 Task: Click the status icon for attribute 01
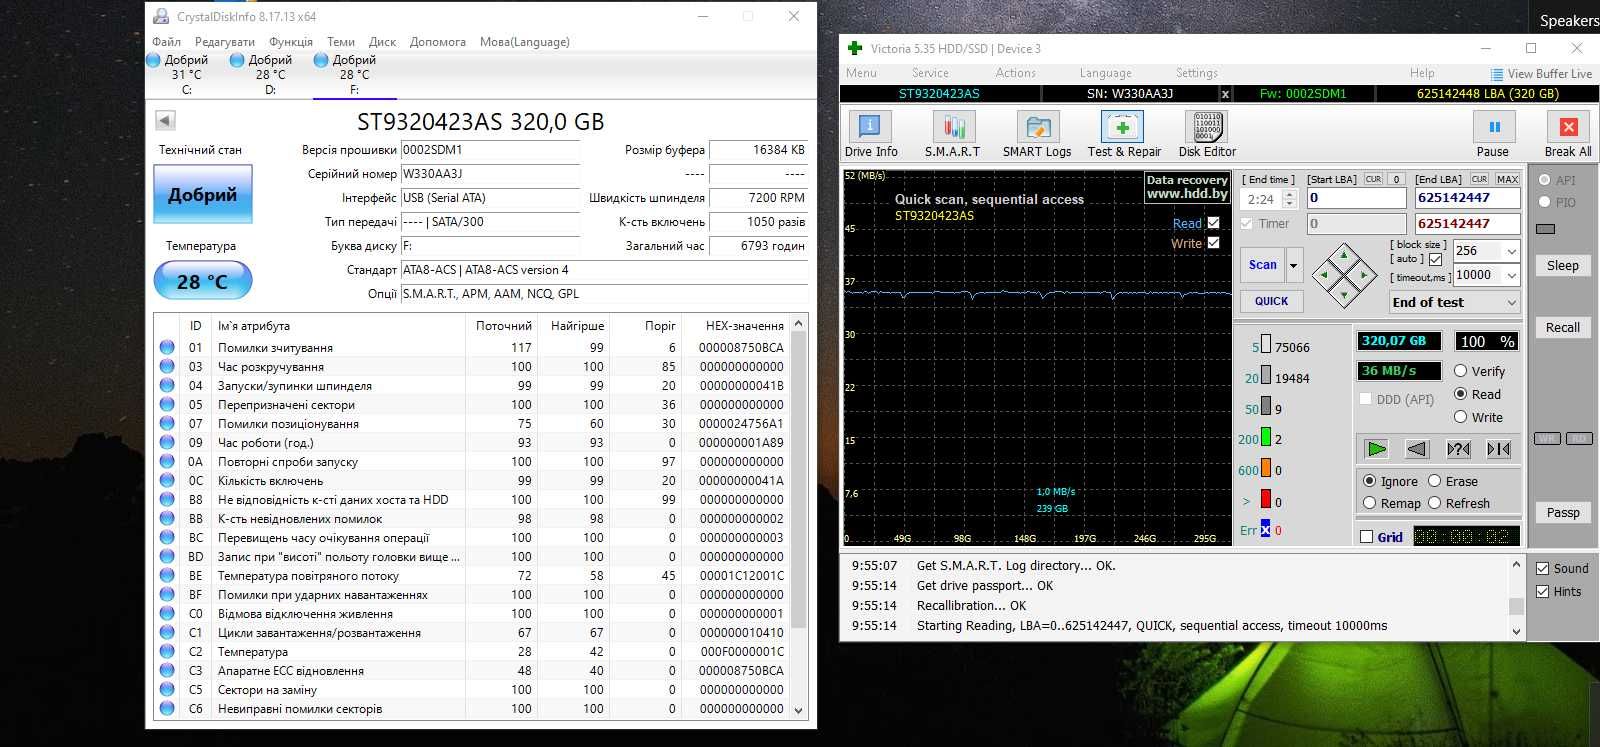[167, 347]
